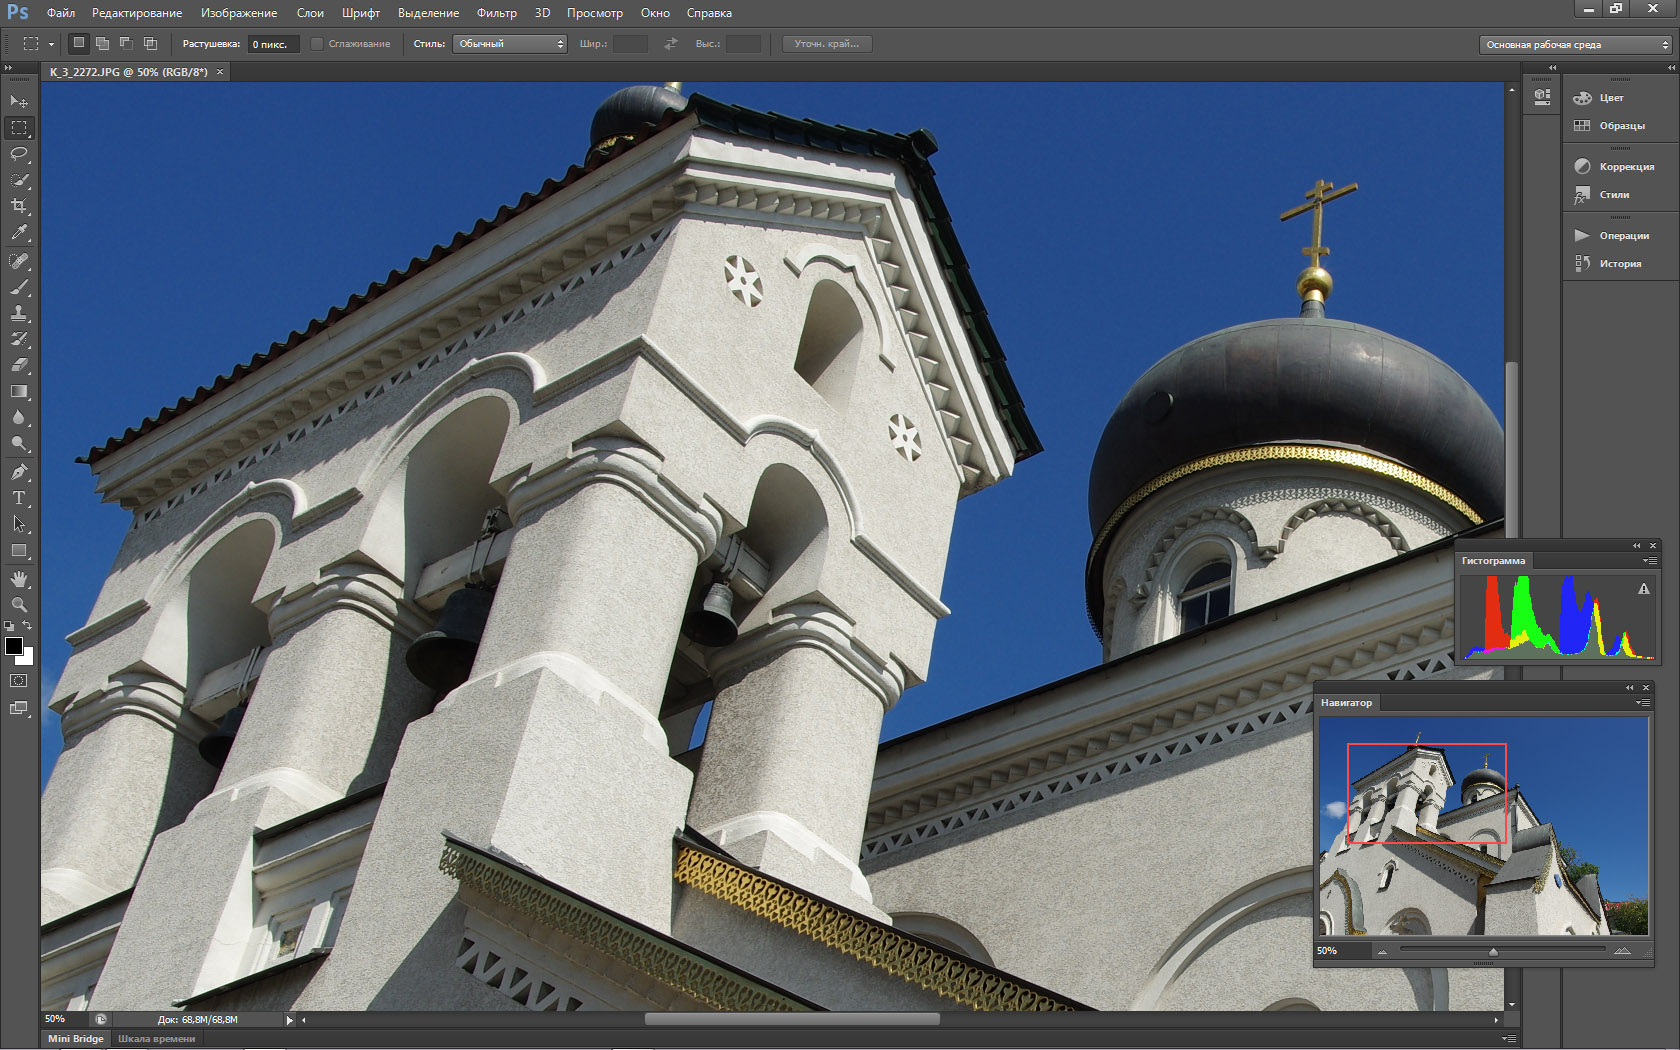Toggle Quick Mask mode

pos(19,681)
